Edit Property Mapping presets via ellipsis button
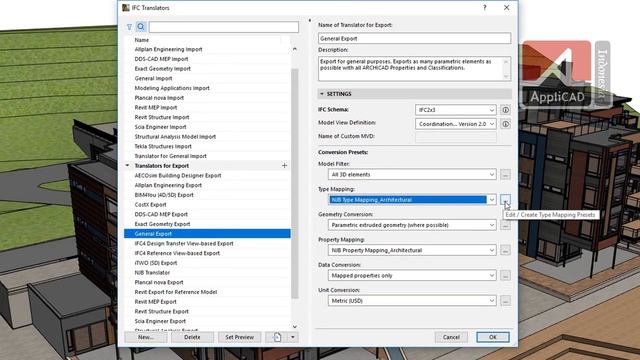 (x=505, y=250)
